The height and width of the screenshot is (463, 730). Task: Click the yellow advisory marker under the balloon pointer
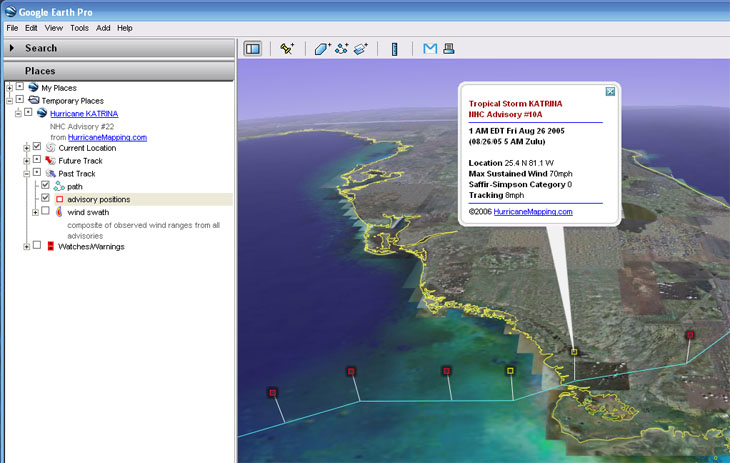pos(574,352)
